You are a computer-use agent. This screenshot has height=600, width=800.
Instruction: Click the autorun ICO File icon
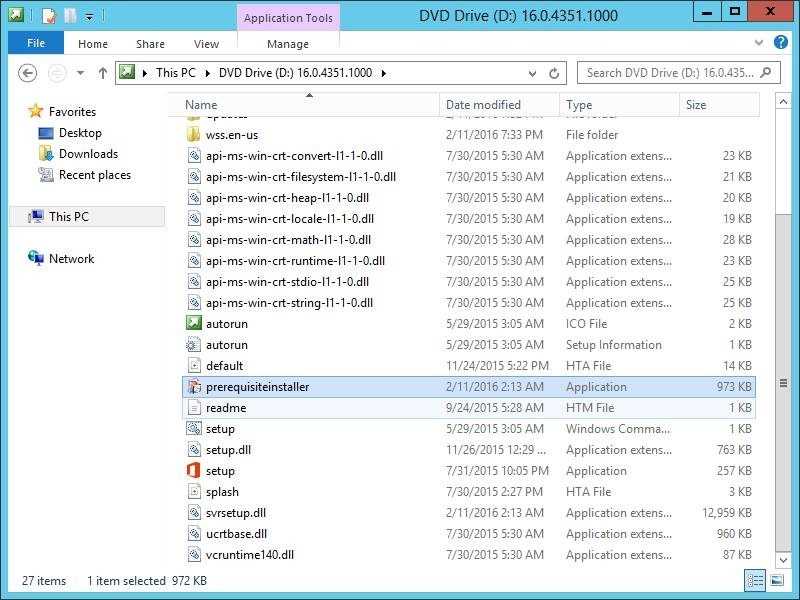pyautogui.click(x=194, y=323)
